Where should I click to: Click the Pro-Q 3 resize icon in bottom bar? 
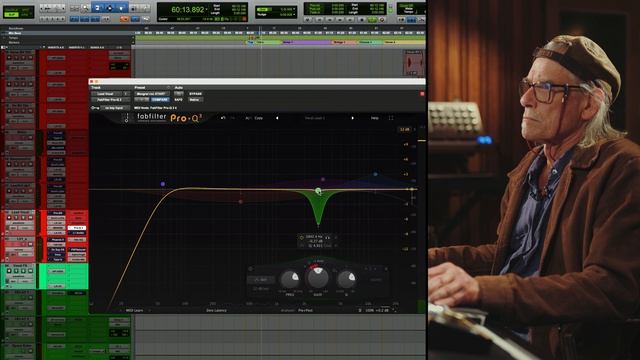pyautogui.click(x=394, y=311)
